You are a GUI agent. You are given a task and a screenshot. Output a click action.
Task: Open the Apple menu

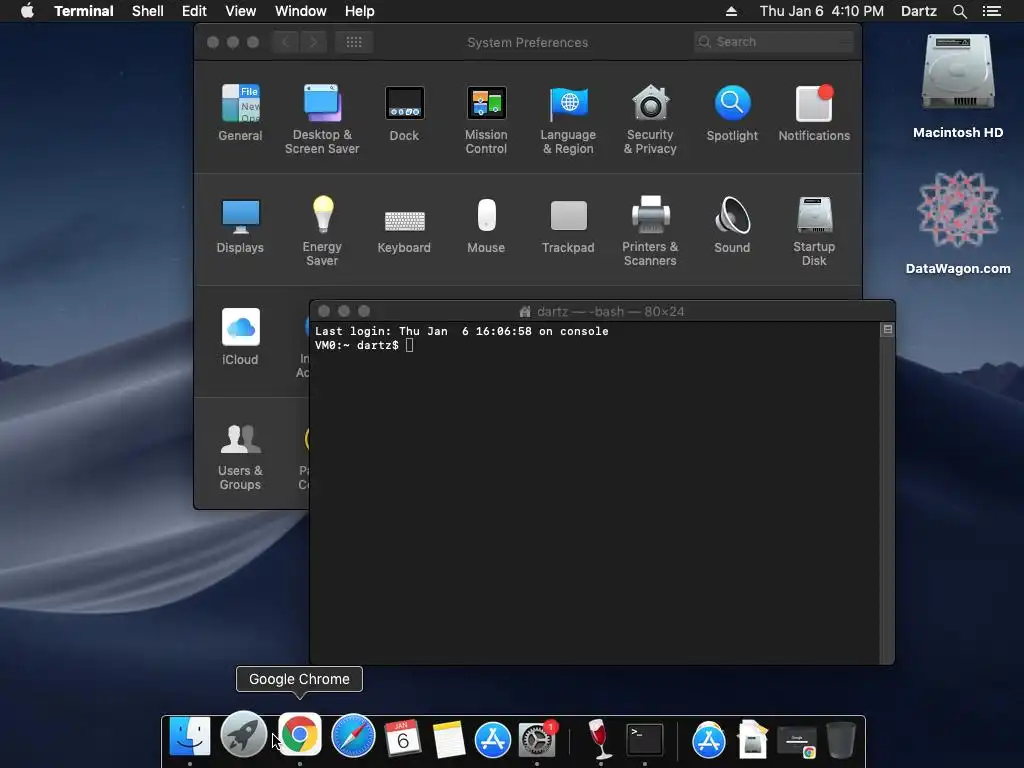pyautogui.click(x=27, y=11)
